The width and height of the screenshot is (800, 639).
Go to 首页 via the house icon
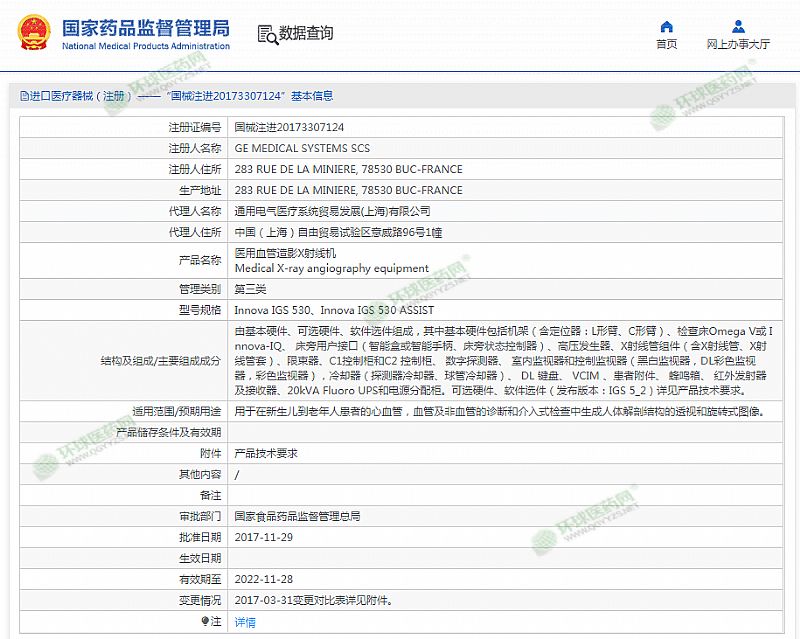tap(666, 26)
